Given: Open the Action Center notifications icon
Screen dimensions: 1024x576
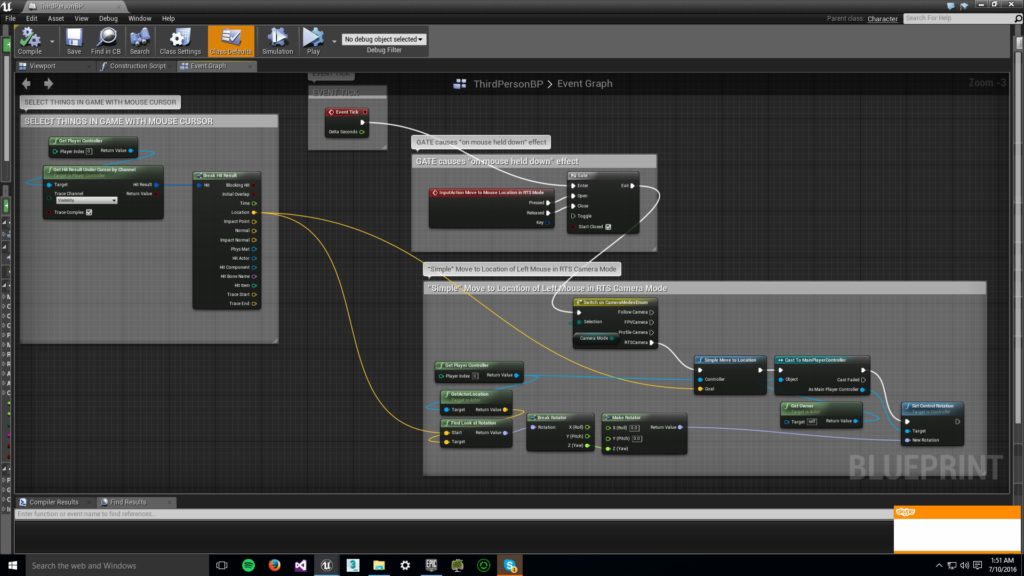Looking at the screenshot, I should tap(978, 566).
